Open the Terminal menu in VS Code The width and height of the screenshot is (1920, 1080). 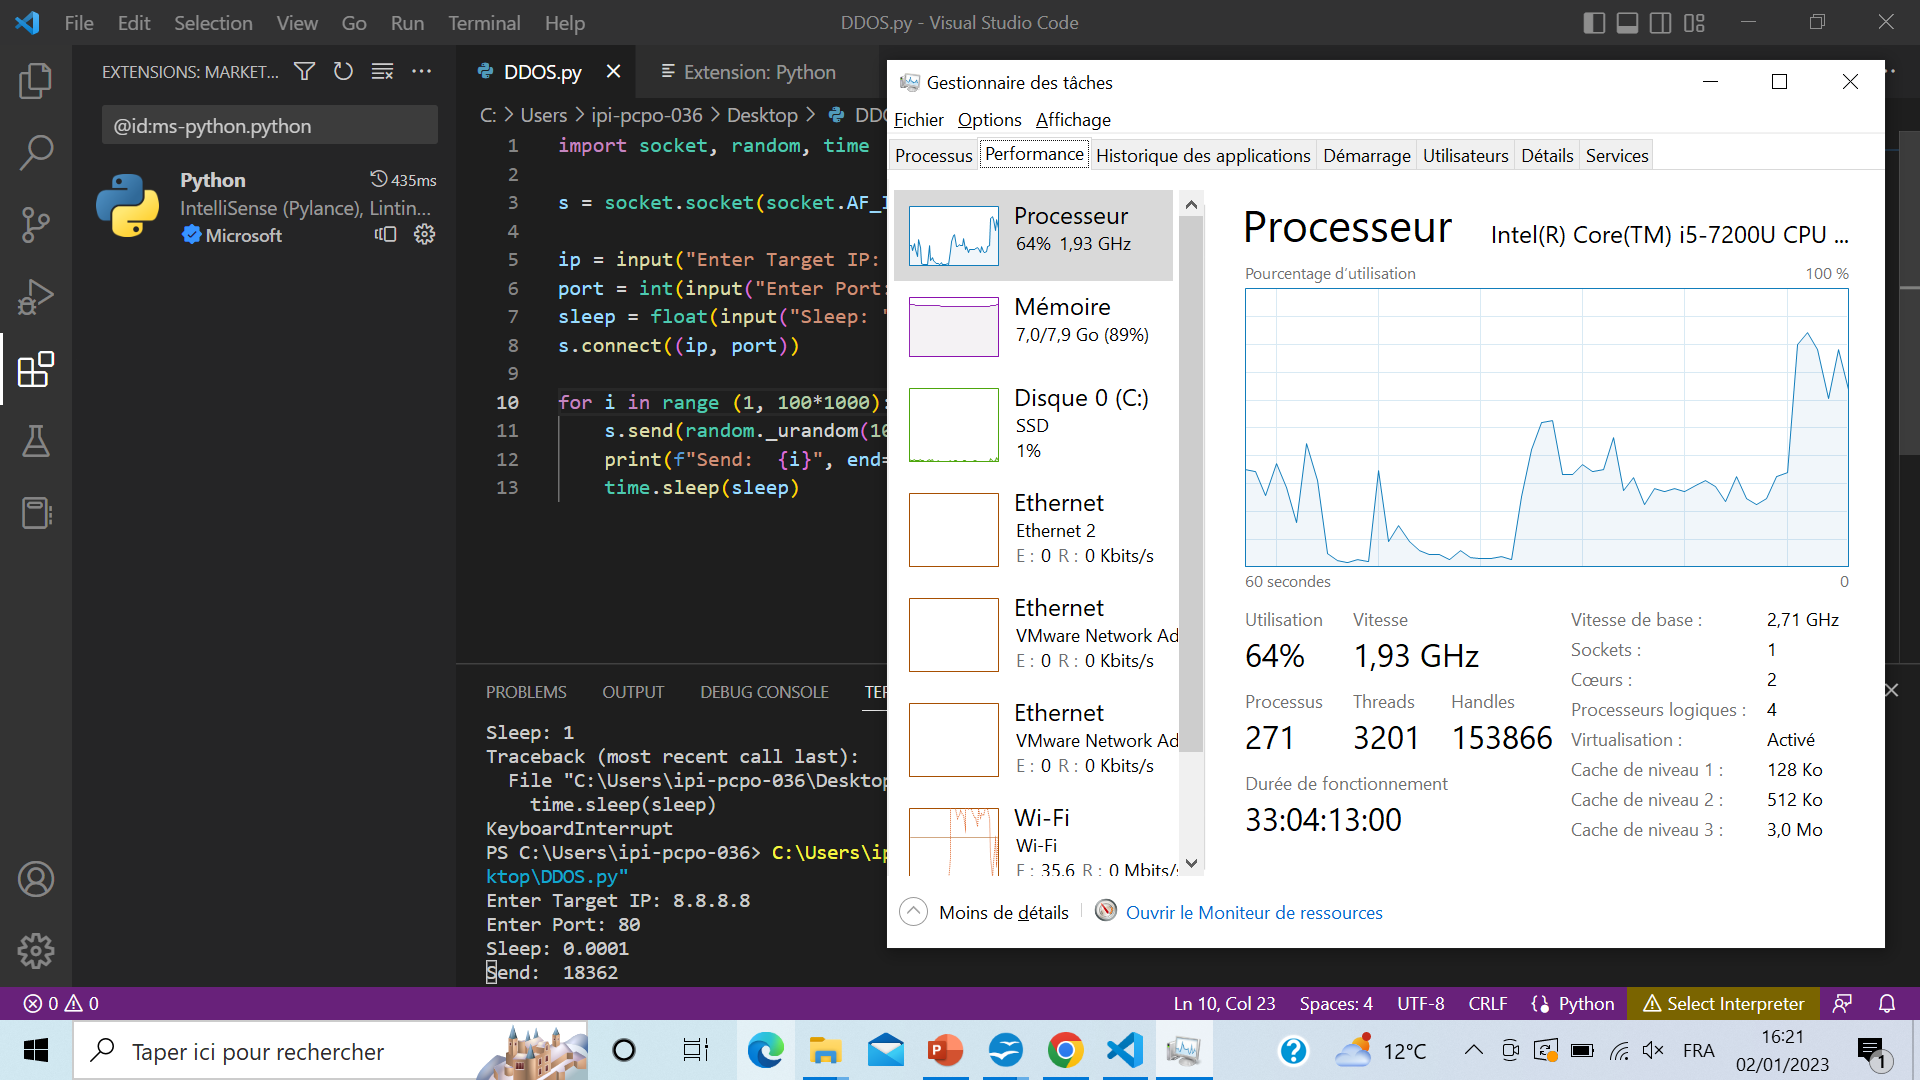(484, 22)
